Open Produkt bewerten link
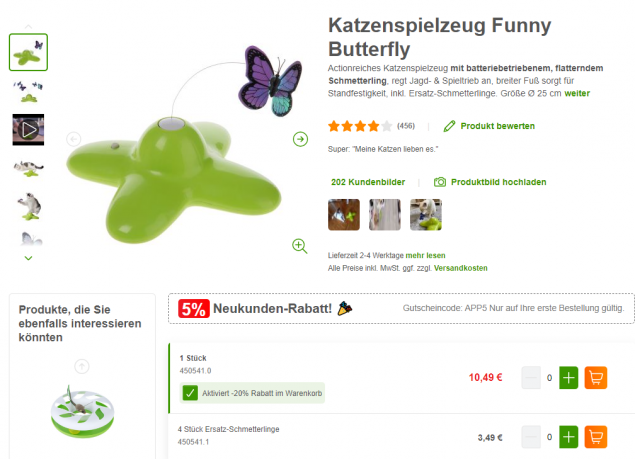This screenshot has width=635, height=459. coord(489,126)
